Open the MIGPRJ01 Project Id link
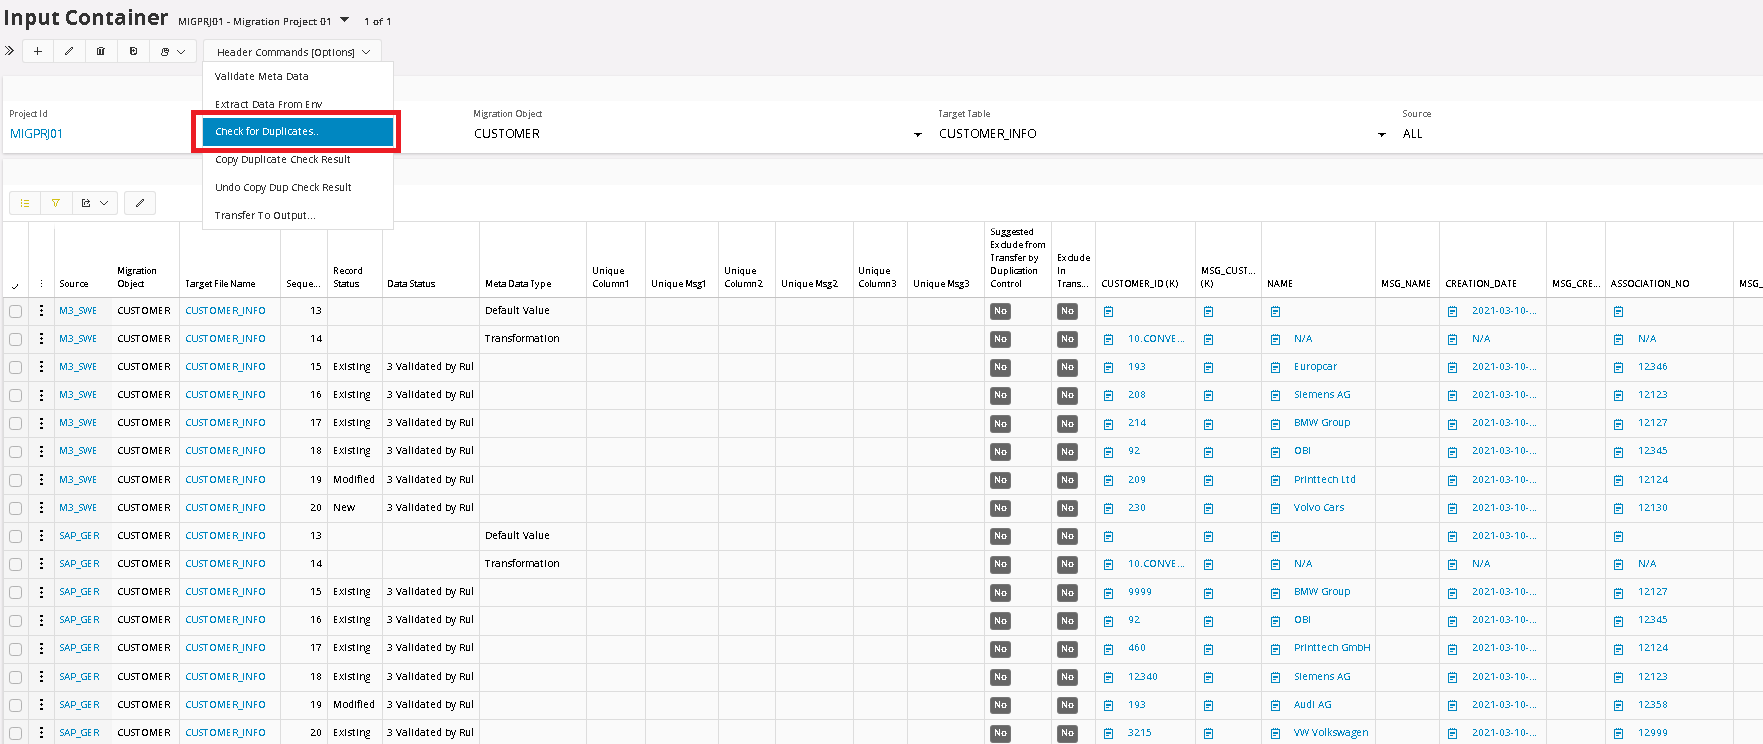1763x744 pixels. coord(36,134)
